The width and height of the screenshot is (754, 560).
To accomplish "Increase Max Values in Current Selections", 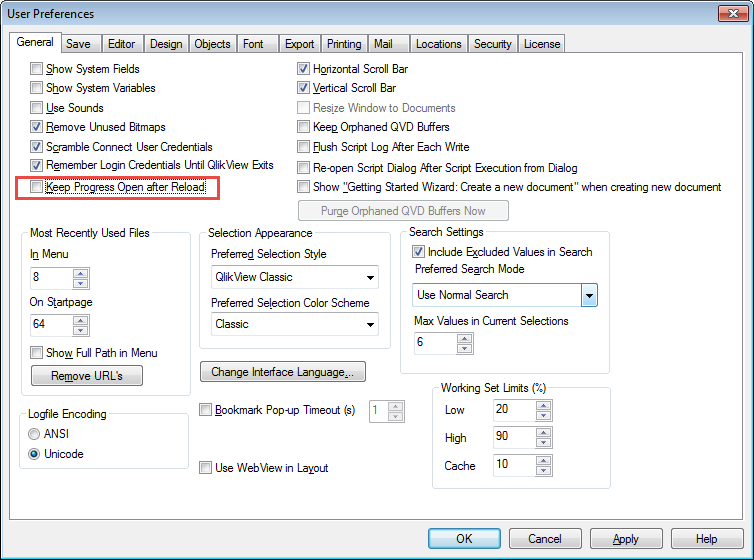I will pos(464,338).
